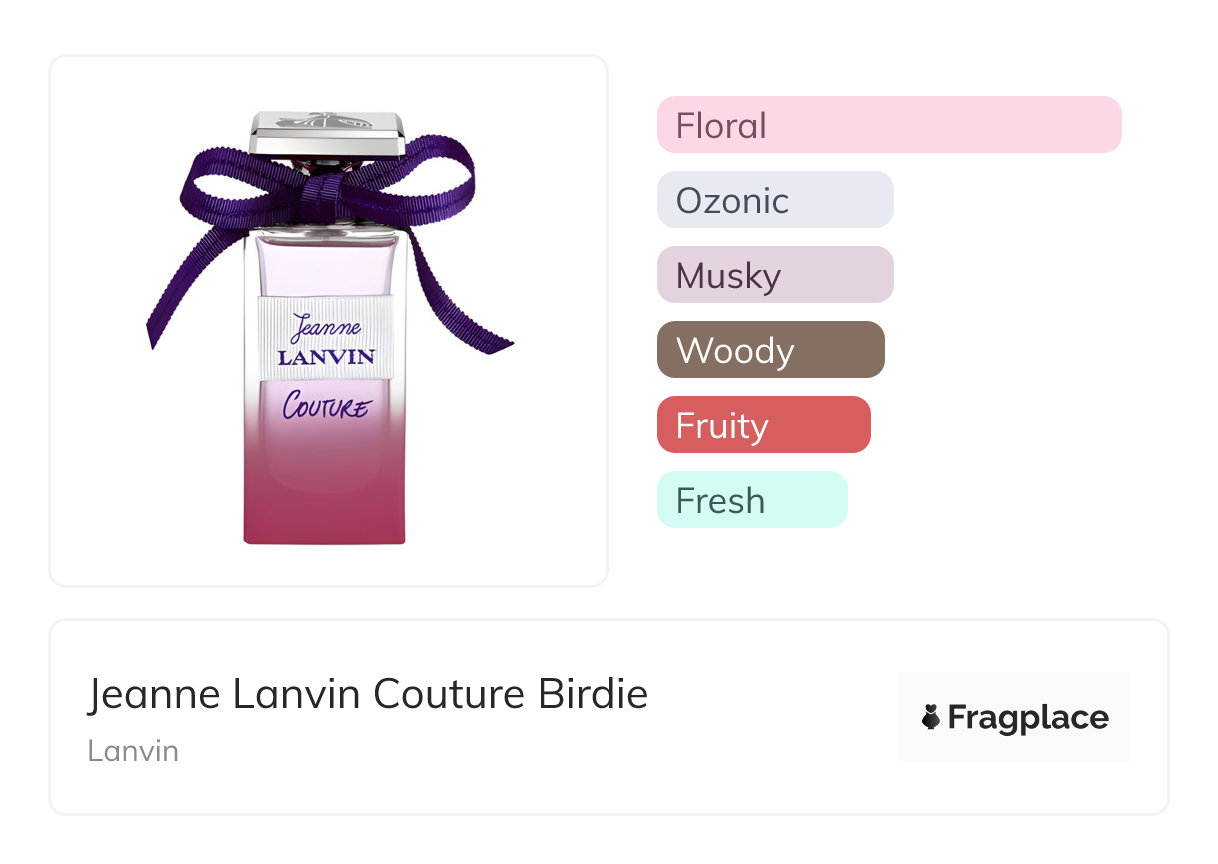Viewport: 1218px width, 864px height.
Task: Click the clear upper glass of bottle
Action: 325,265
